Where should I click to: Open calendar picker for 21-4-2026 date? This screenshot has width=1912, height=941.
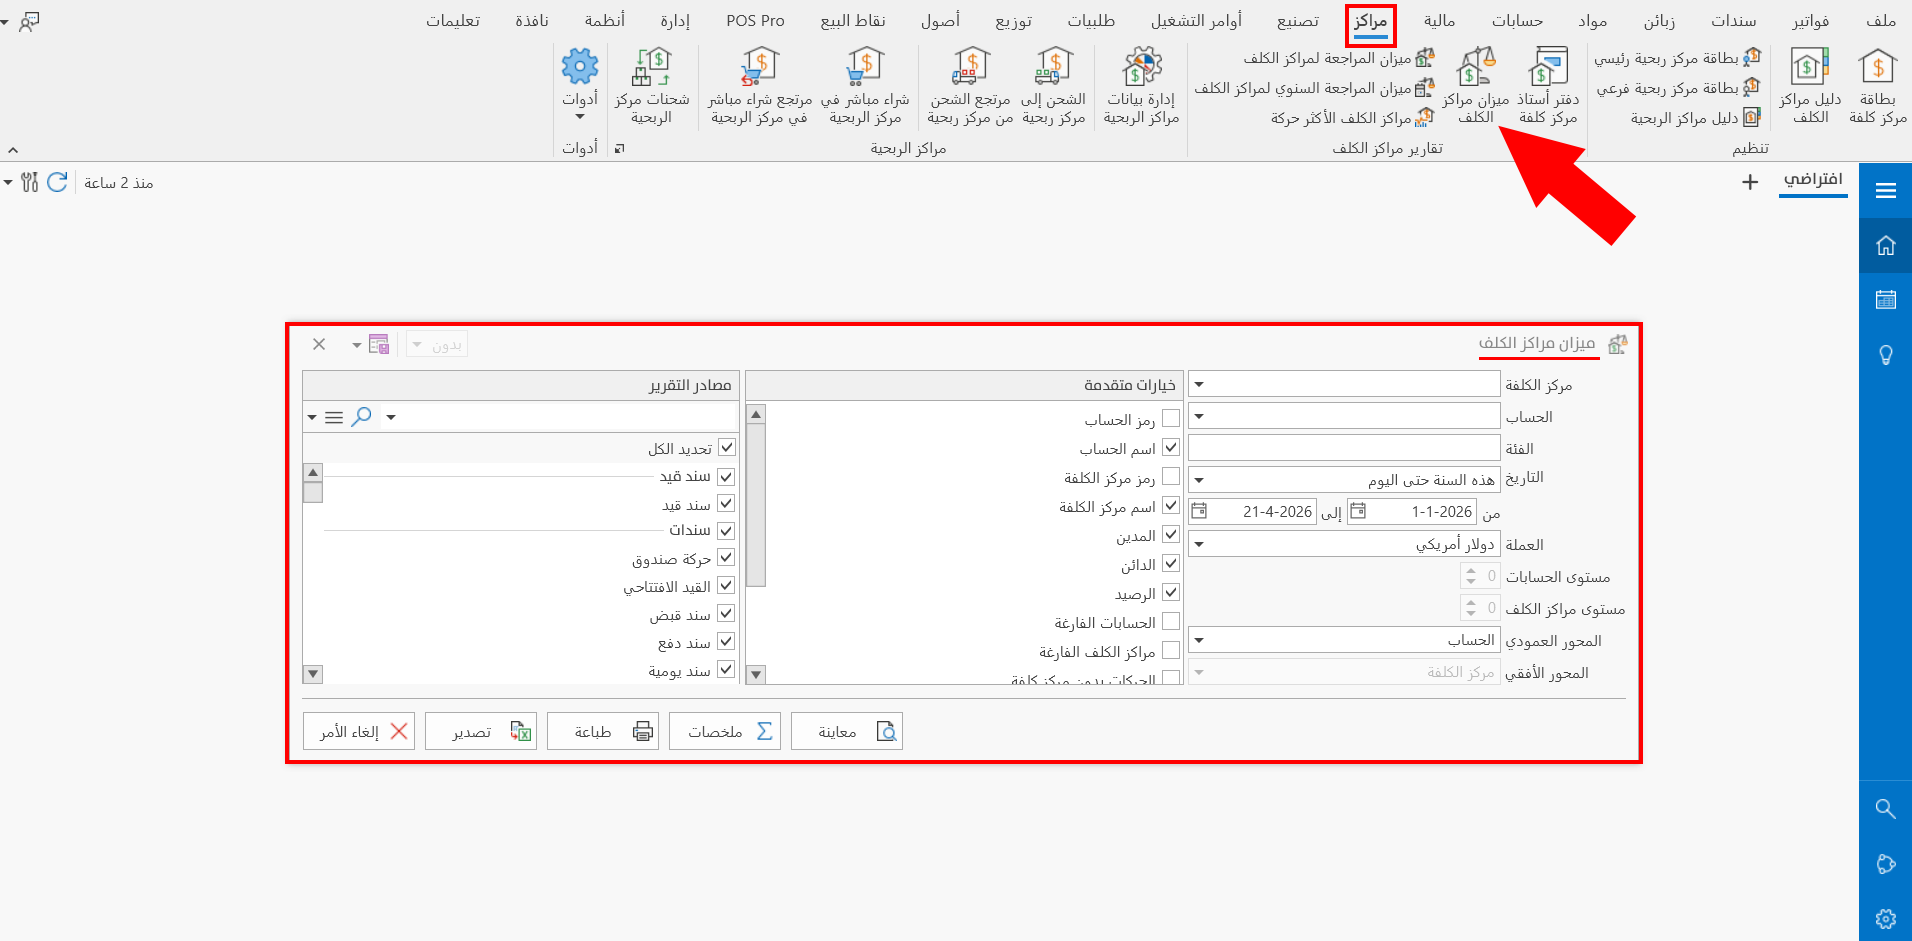1199,511
